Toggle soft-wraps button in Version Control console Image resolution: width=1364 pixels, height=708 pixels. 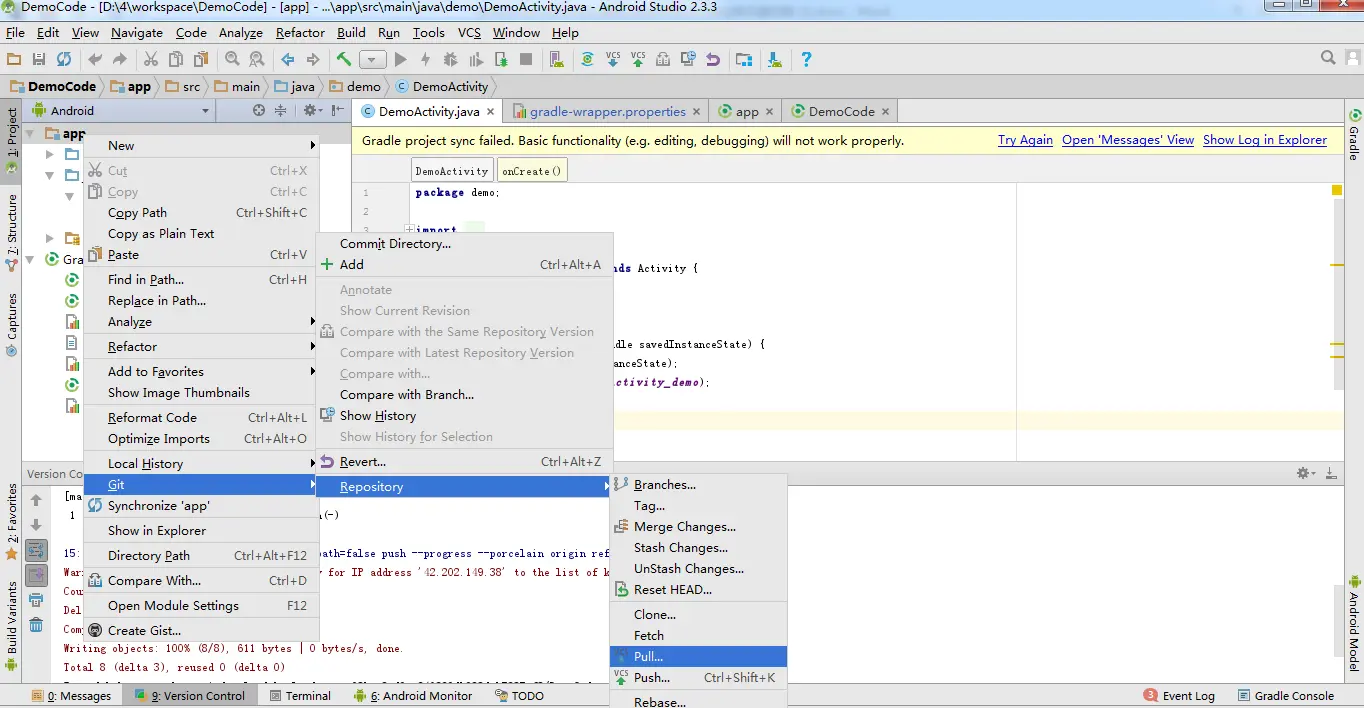coord(36,550)
